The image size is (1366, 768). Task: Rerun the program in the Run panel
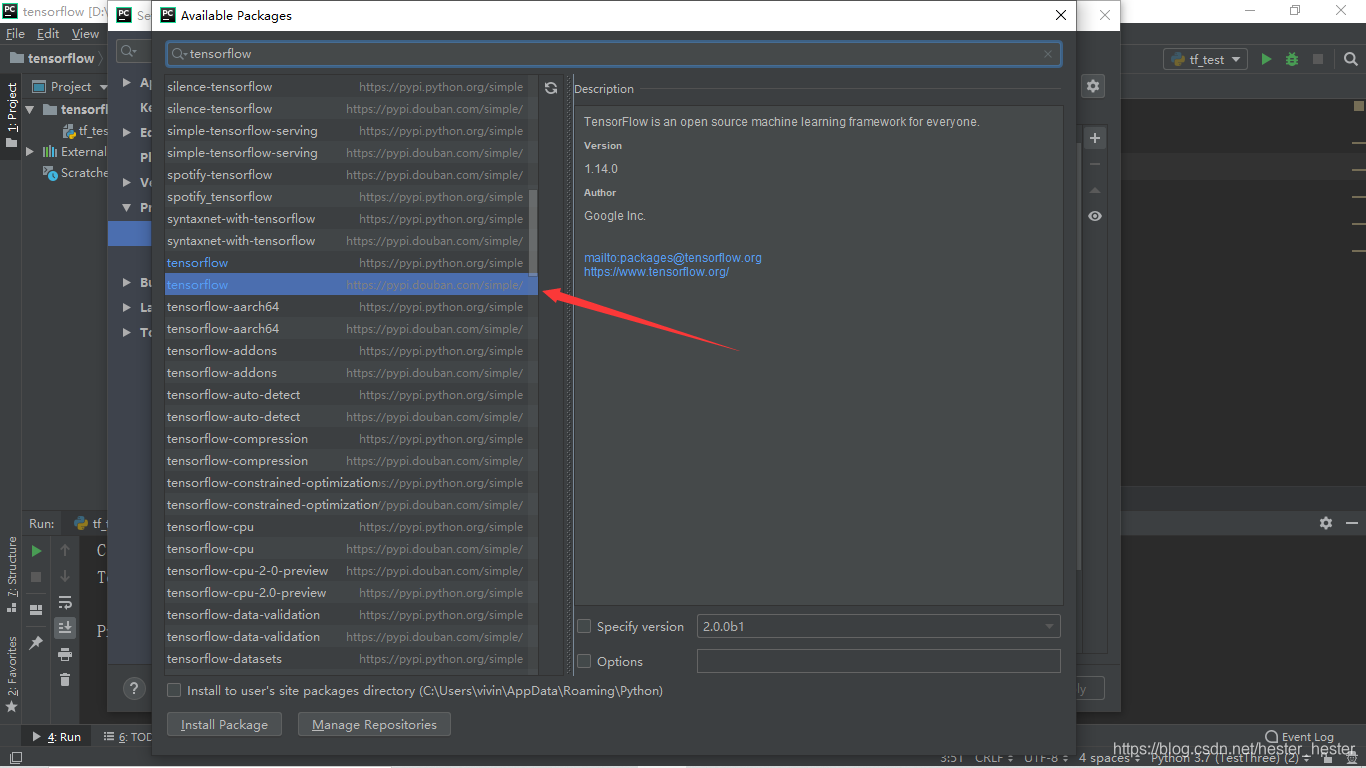point(36,550)
